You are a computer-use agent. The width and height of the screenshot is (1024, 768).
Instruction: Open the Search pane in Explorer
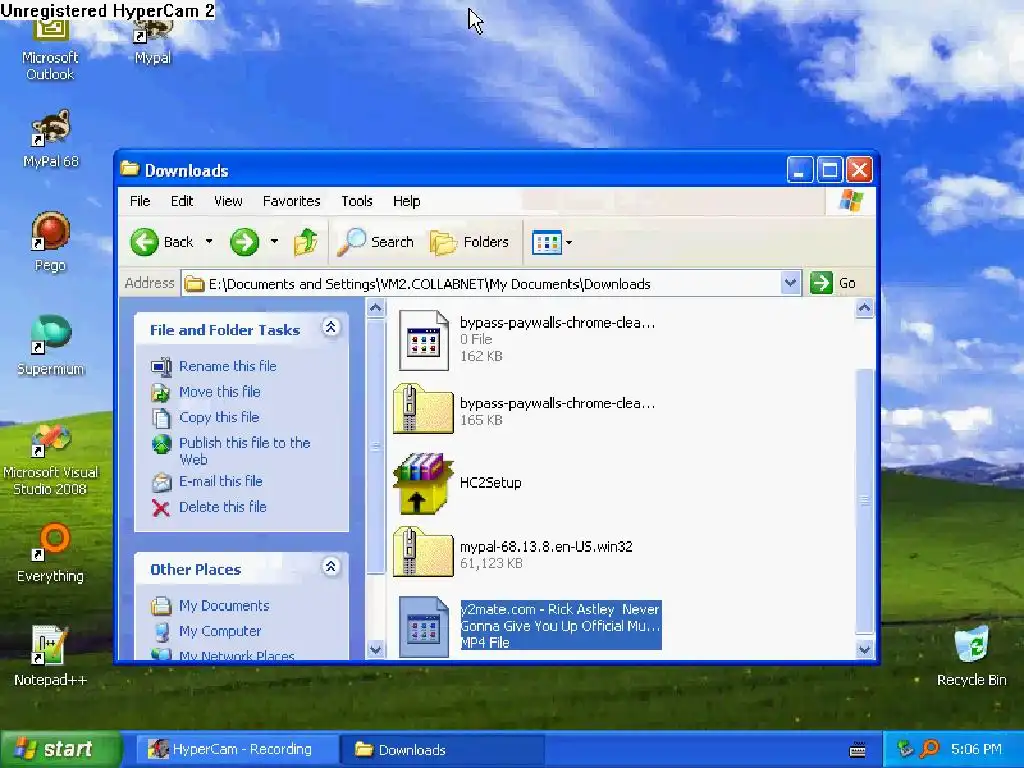pos(376,242)
